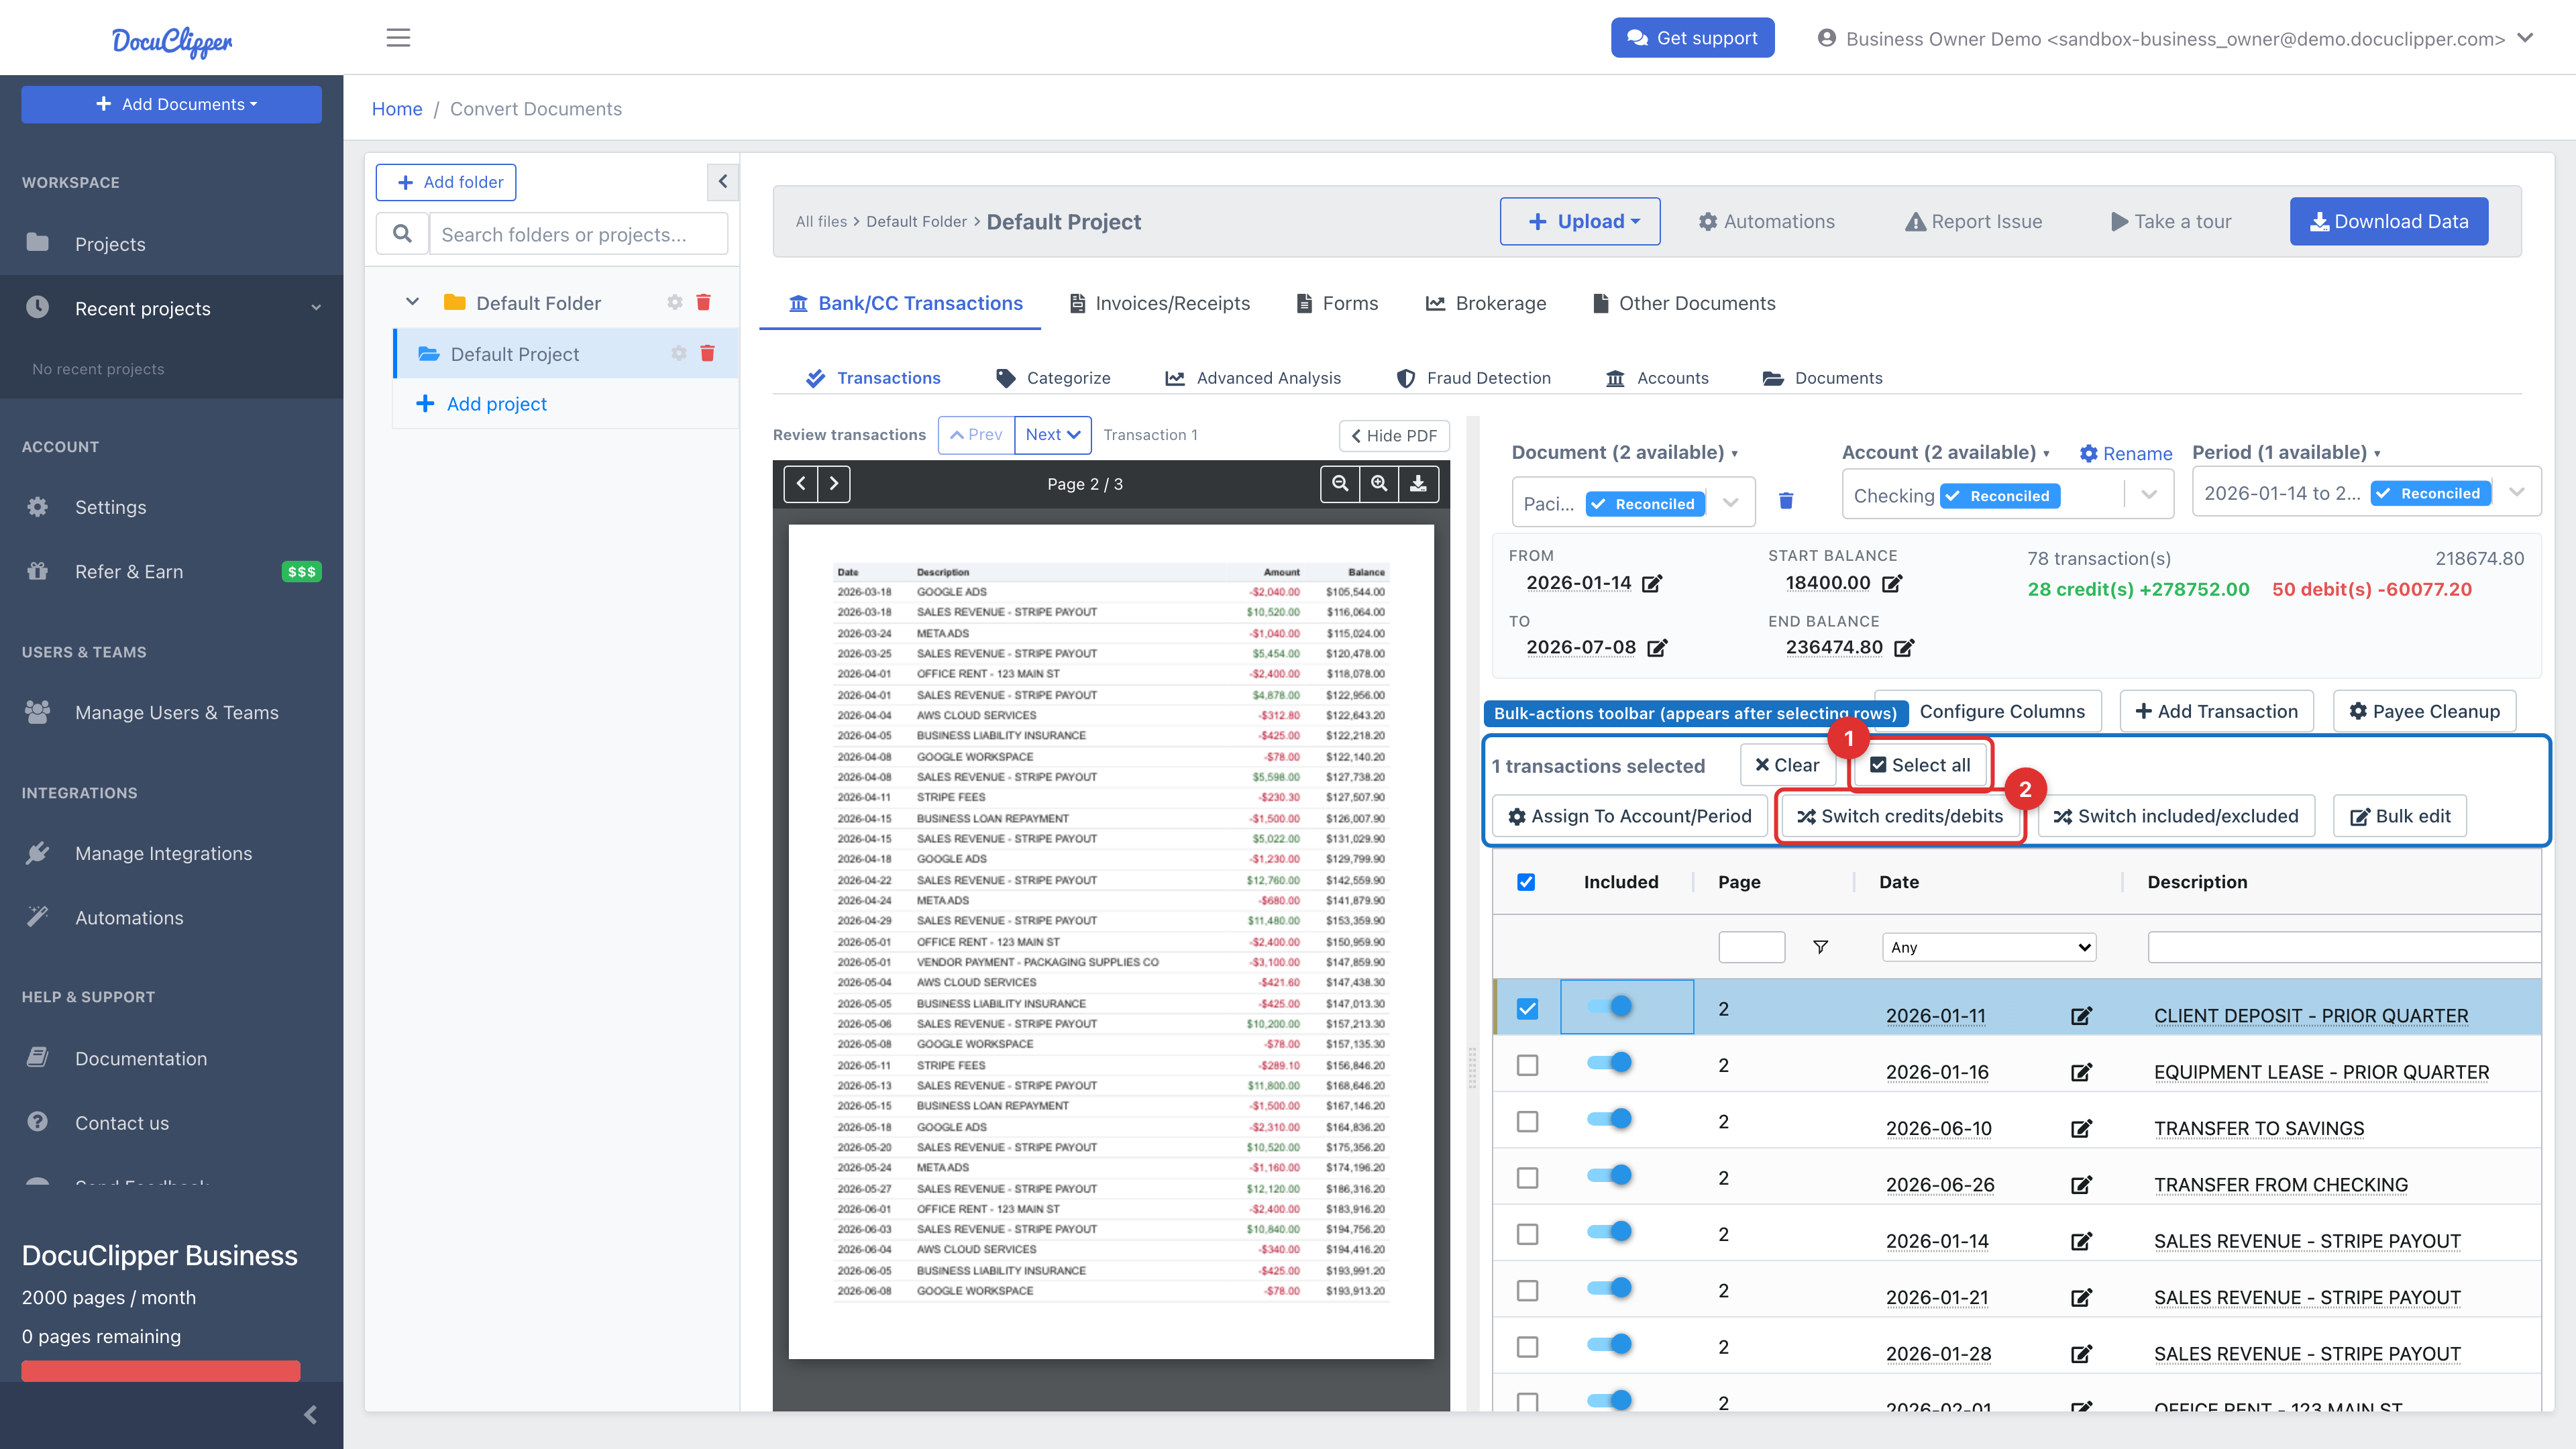Collapse the left sidebar chevron at bottom
This screenshot has height=1449, width=2576.
[x=310, y=1414]
